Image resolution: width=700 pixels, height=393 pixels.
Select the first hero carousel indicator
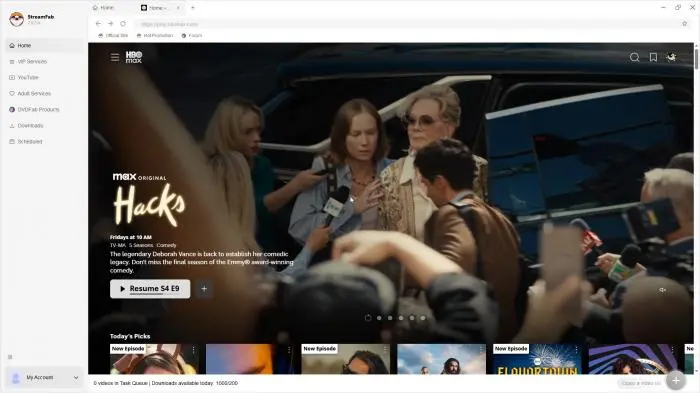368,318
